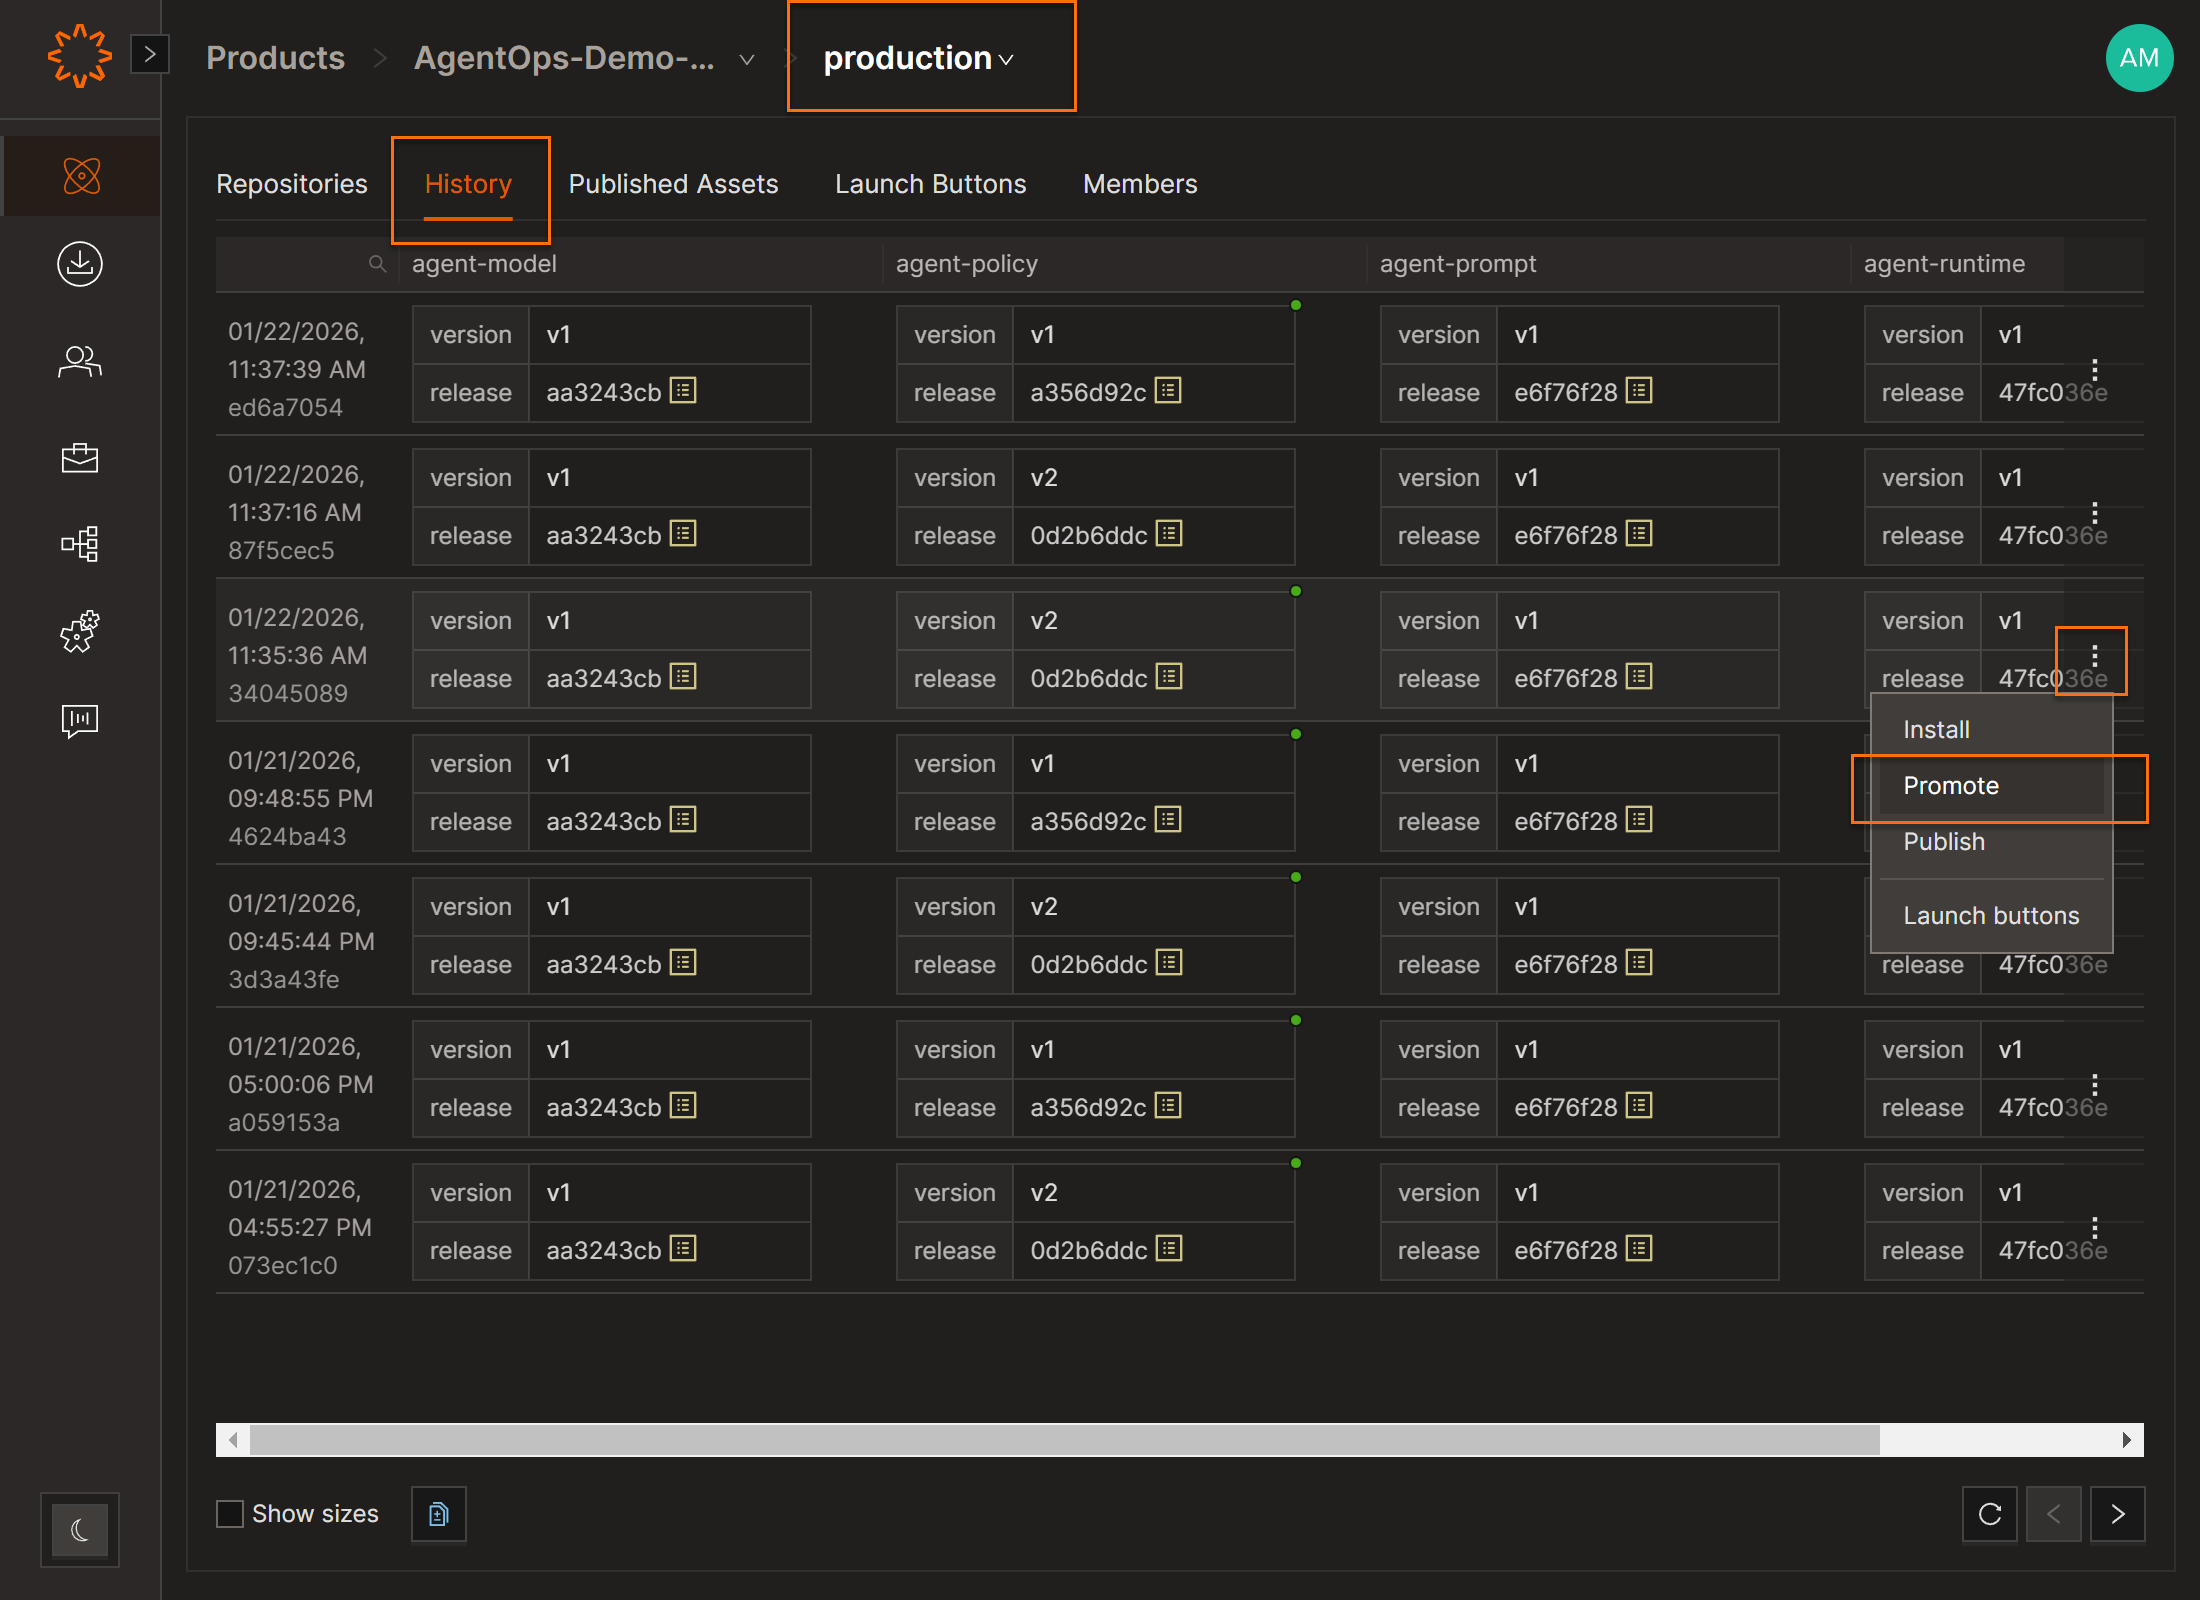Image resolution: width=2200 pixels, height=1600 pixels.
Task: Open the feedback chat icon in the sidebar
Action: point(80,720)
